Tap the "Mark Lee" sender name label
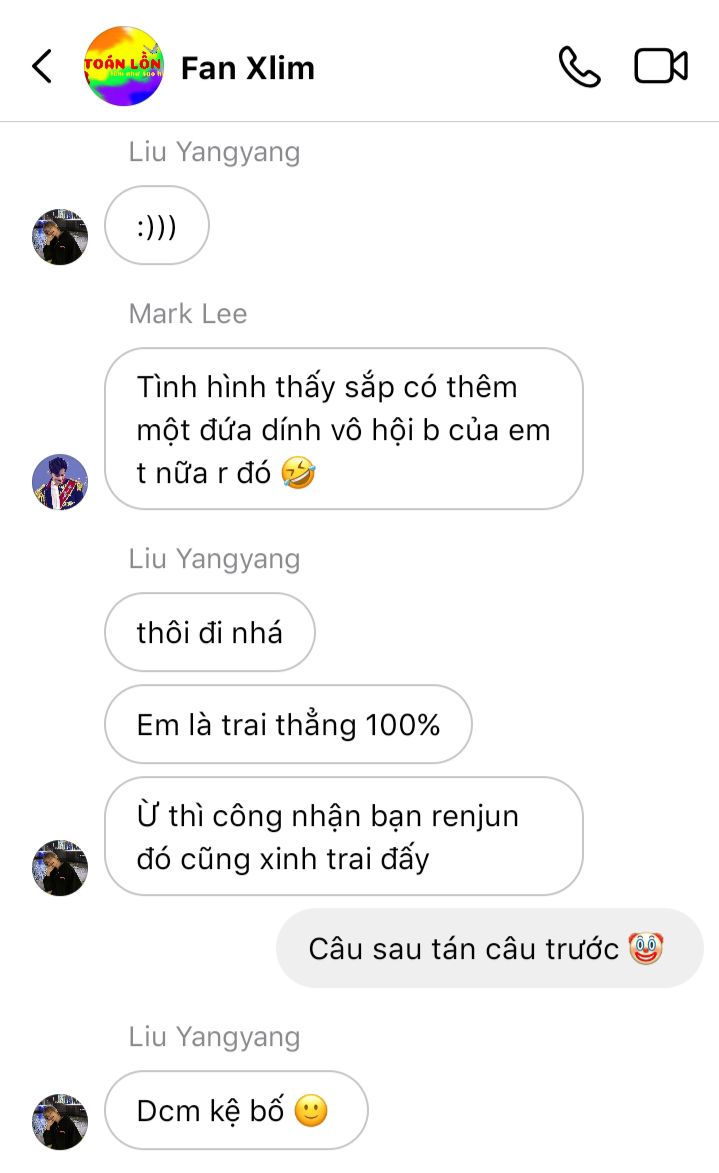This screenshot has width=719, height=1173. [x=188, y=313]
